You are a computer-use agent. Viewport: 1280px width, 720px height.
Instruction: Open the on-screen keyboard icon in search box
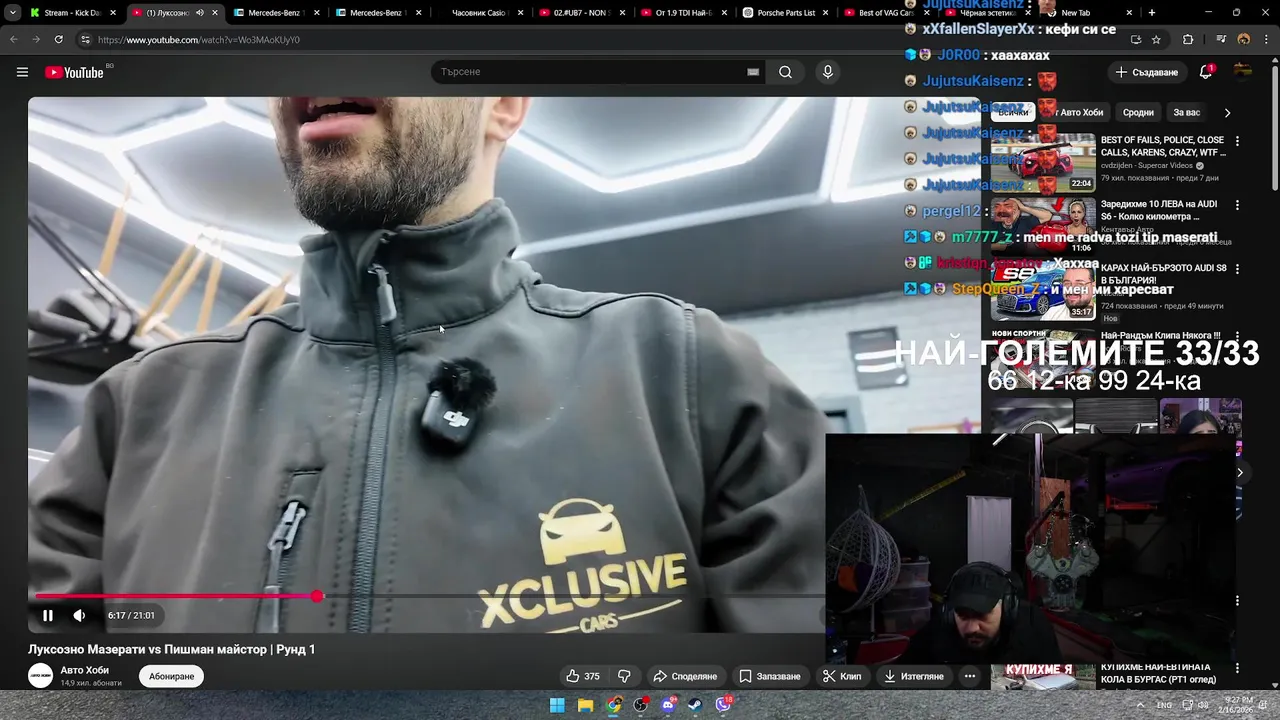(753, 72)
